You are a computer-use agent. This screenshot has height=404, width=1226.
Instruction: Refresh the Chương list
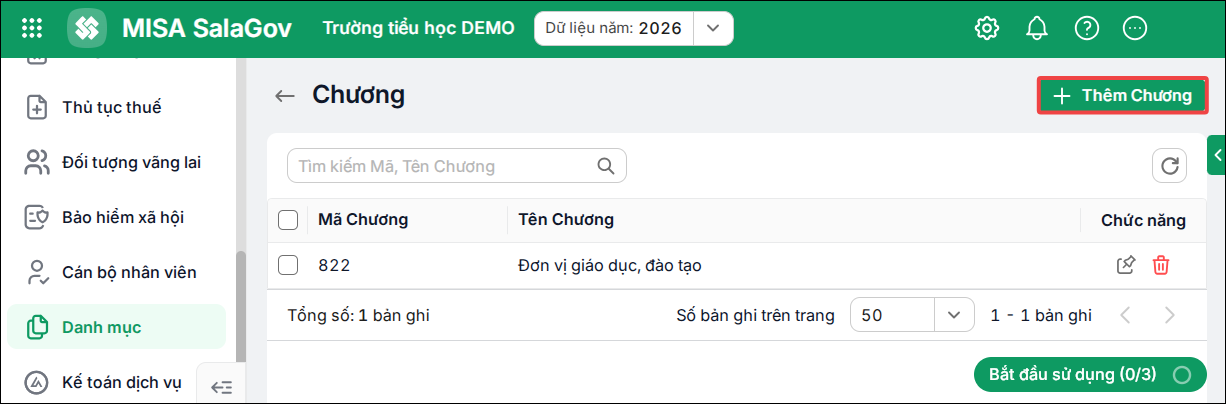coord(1169,166)
